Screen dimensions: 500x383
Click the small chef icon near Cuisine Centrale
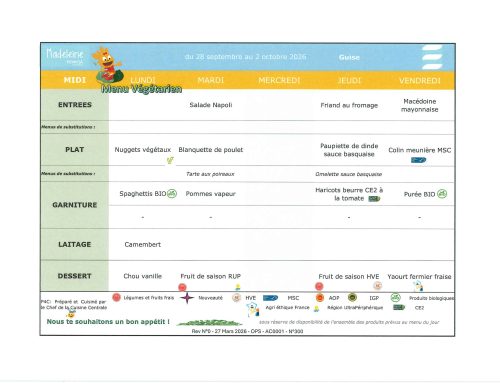(71, 314)
